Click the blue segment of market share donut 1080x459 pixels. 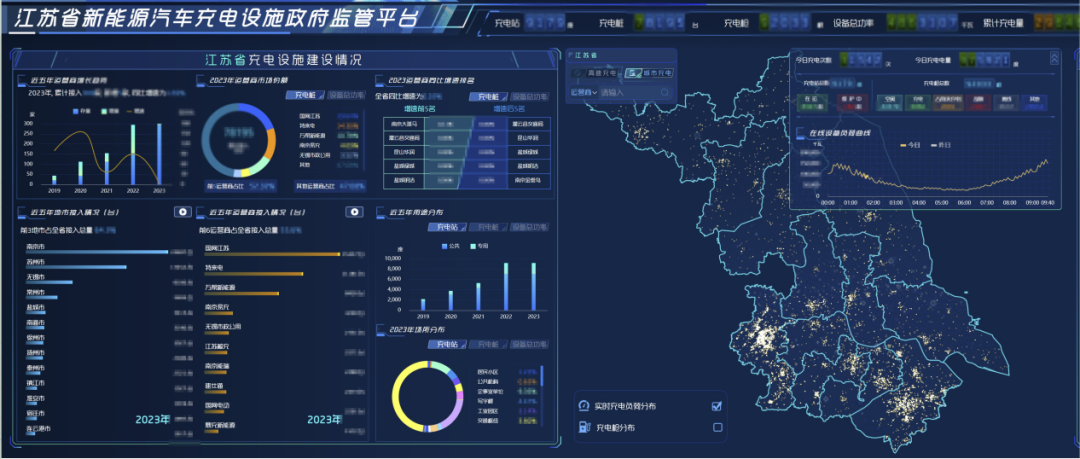pos(260,112)
